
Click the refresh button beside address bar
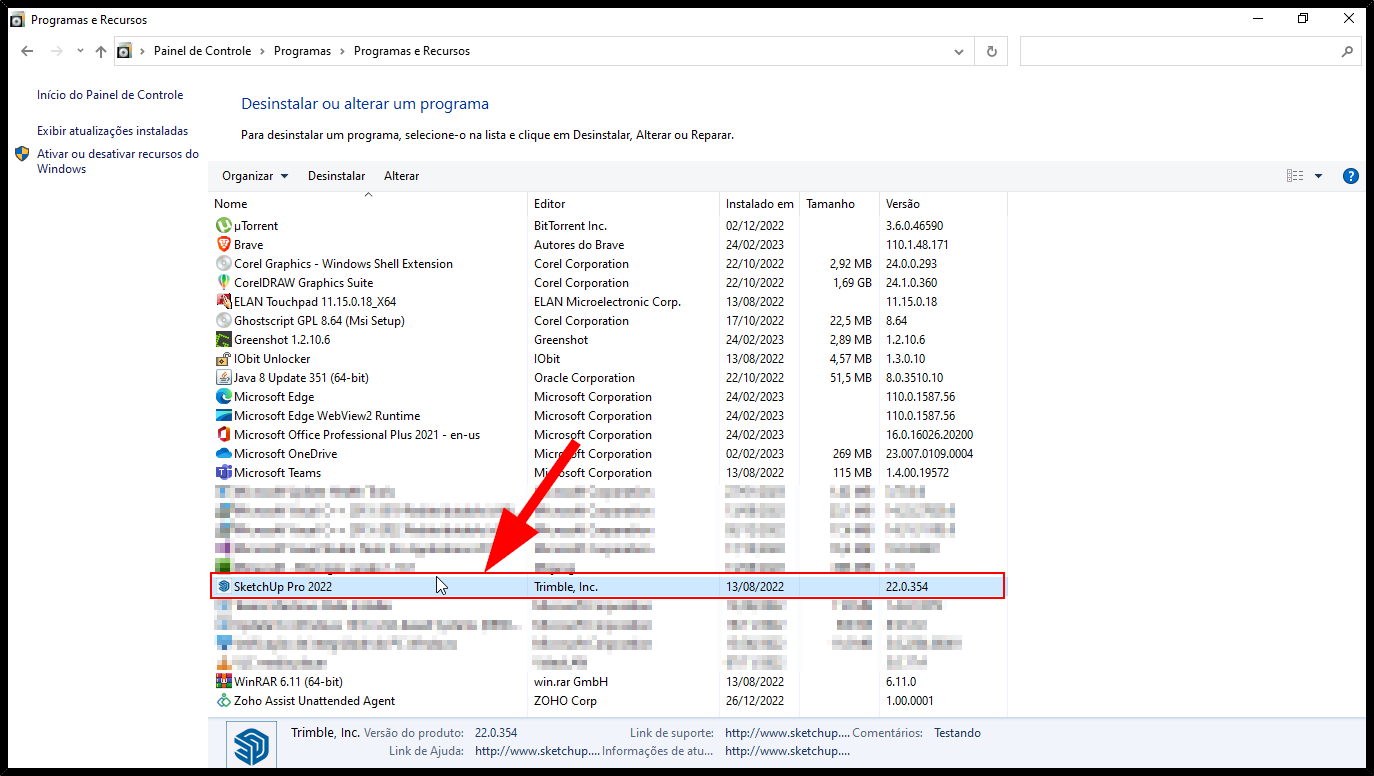(x=991, y=51)
